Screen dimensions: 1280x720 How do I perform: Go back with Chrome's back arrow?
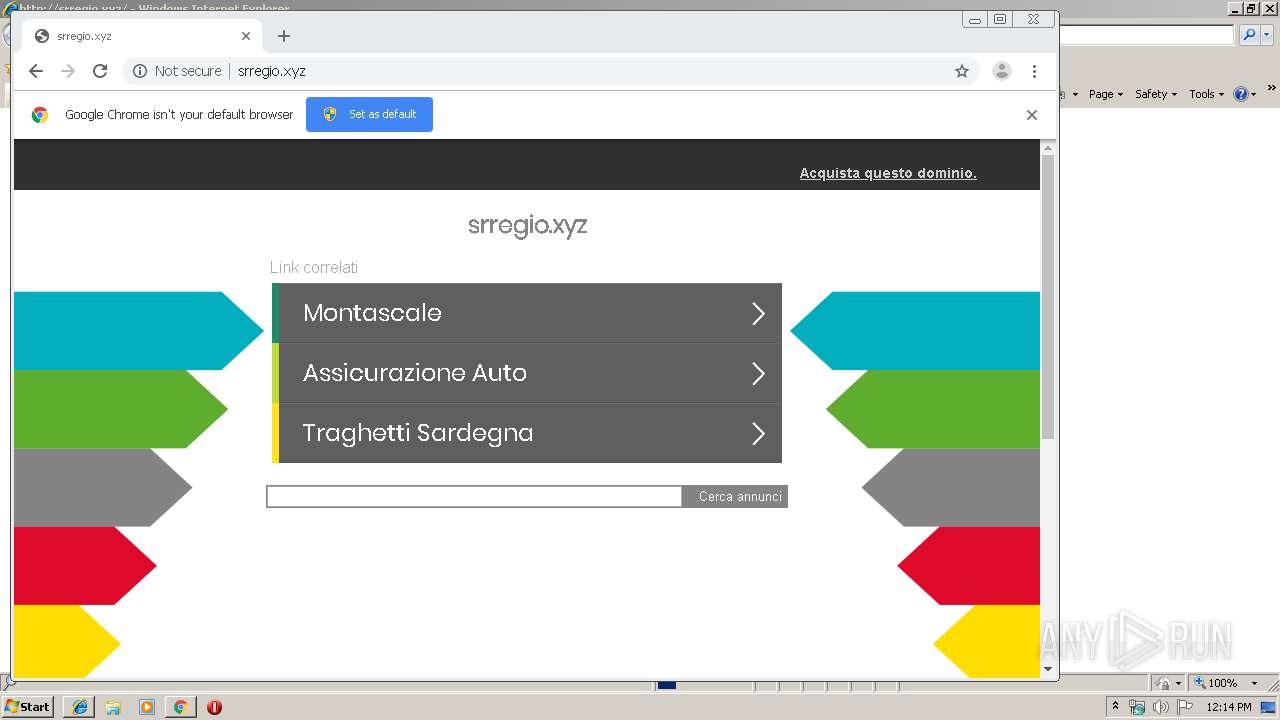click(36, 71)
